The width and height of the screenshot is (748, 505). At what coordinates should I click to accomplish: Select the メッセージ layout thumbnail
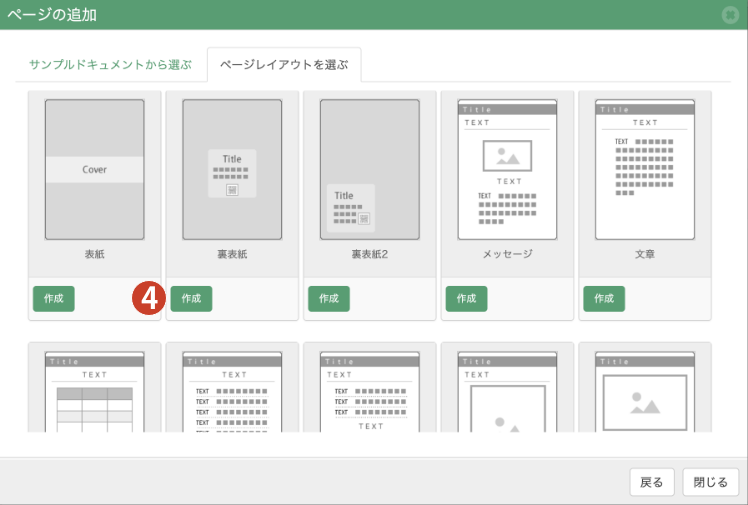coord(507,169)
